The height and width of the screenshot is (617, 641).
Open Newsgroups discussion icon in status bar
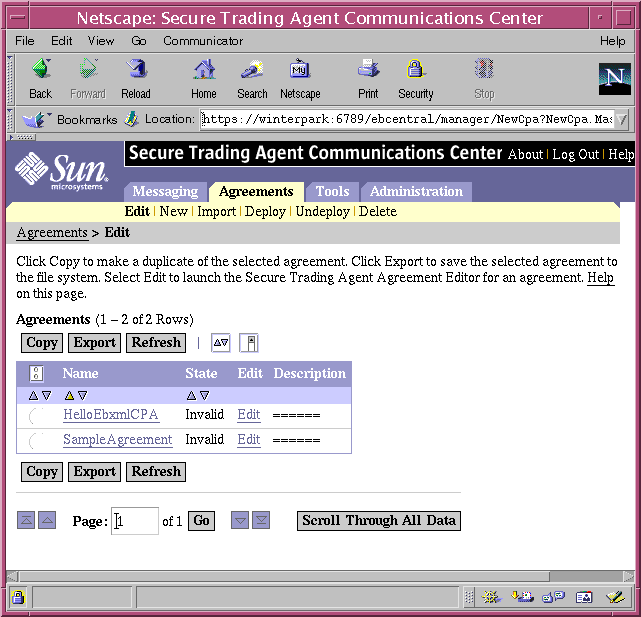click(553, 597)
